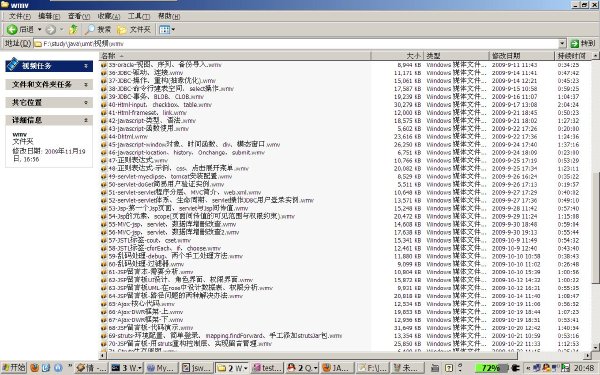Open the 帮助 menu

pyautogui.click(x=169, y=16)
